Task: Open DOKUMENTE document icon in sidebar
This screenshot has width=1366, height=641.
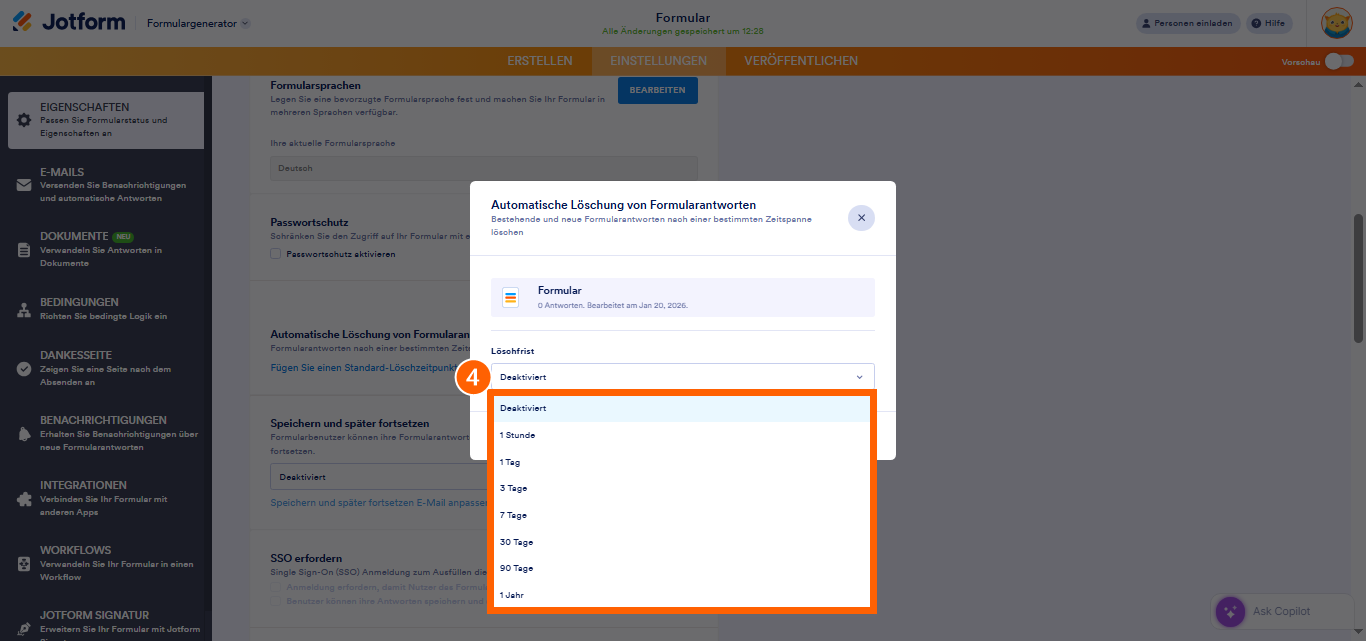Action: coord(24,250)
